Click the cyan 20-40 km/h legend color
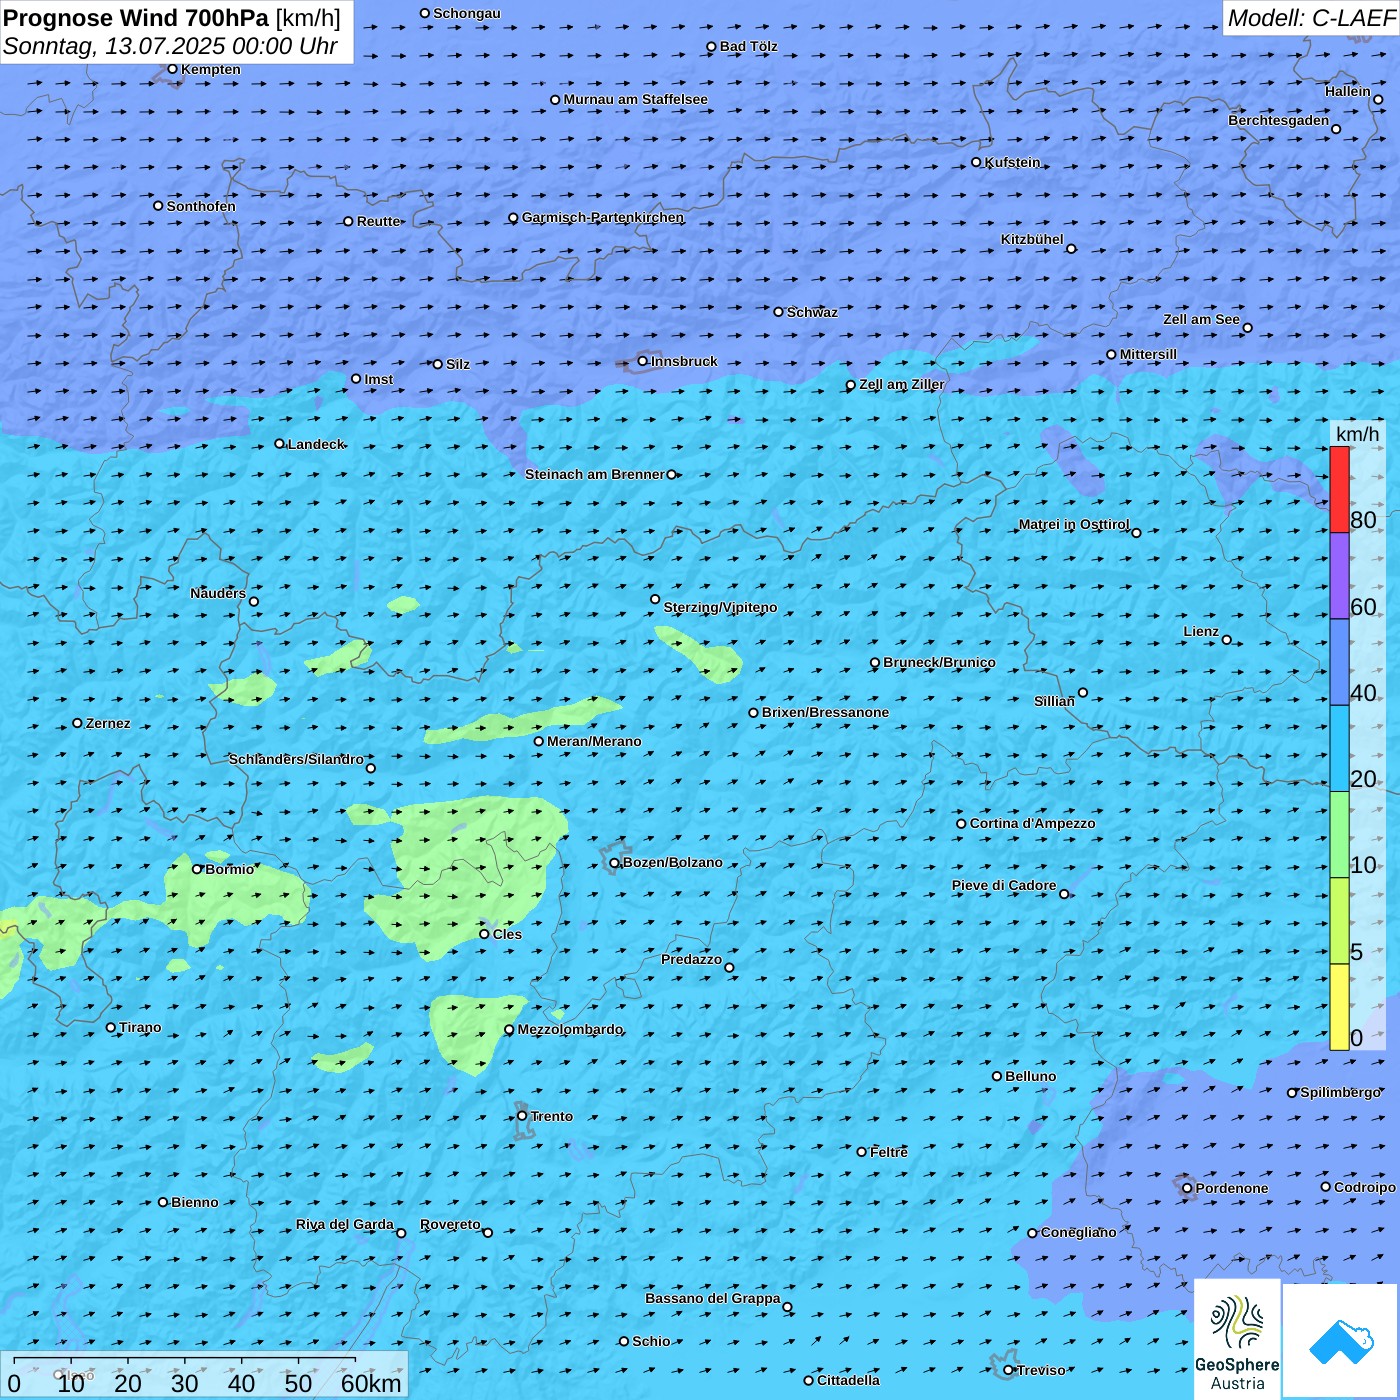 [x=1339, y=749]
